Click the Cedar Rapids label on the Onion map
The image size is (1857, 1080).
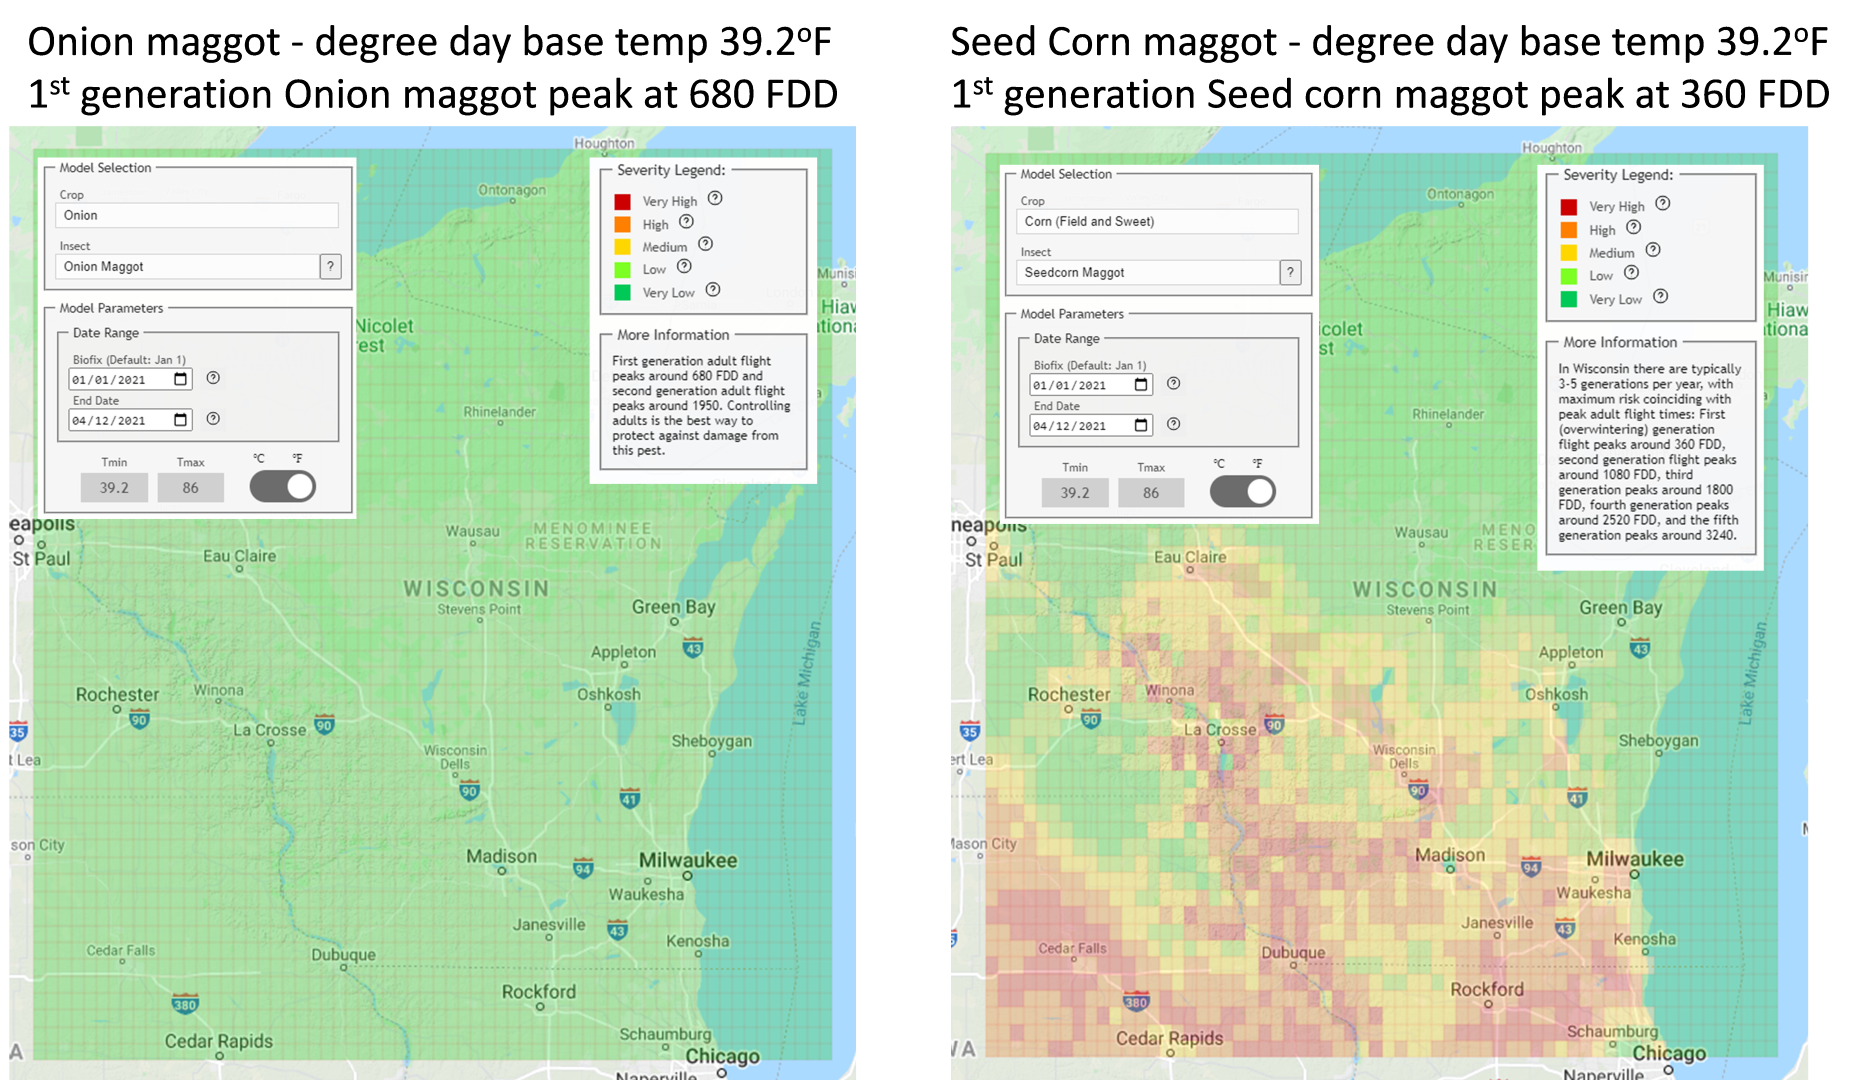pyautogui.click(x=218, y=1041)
